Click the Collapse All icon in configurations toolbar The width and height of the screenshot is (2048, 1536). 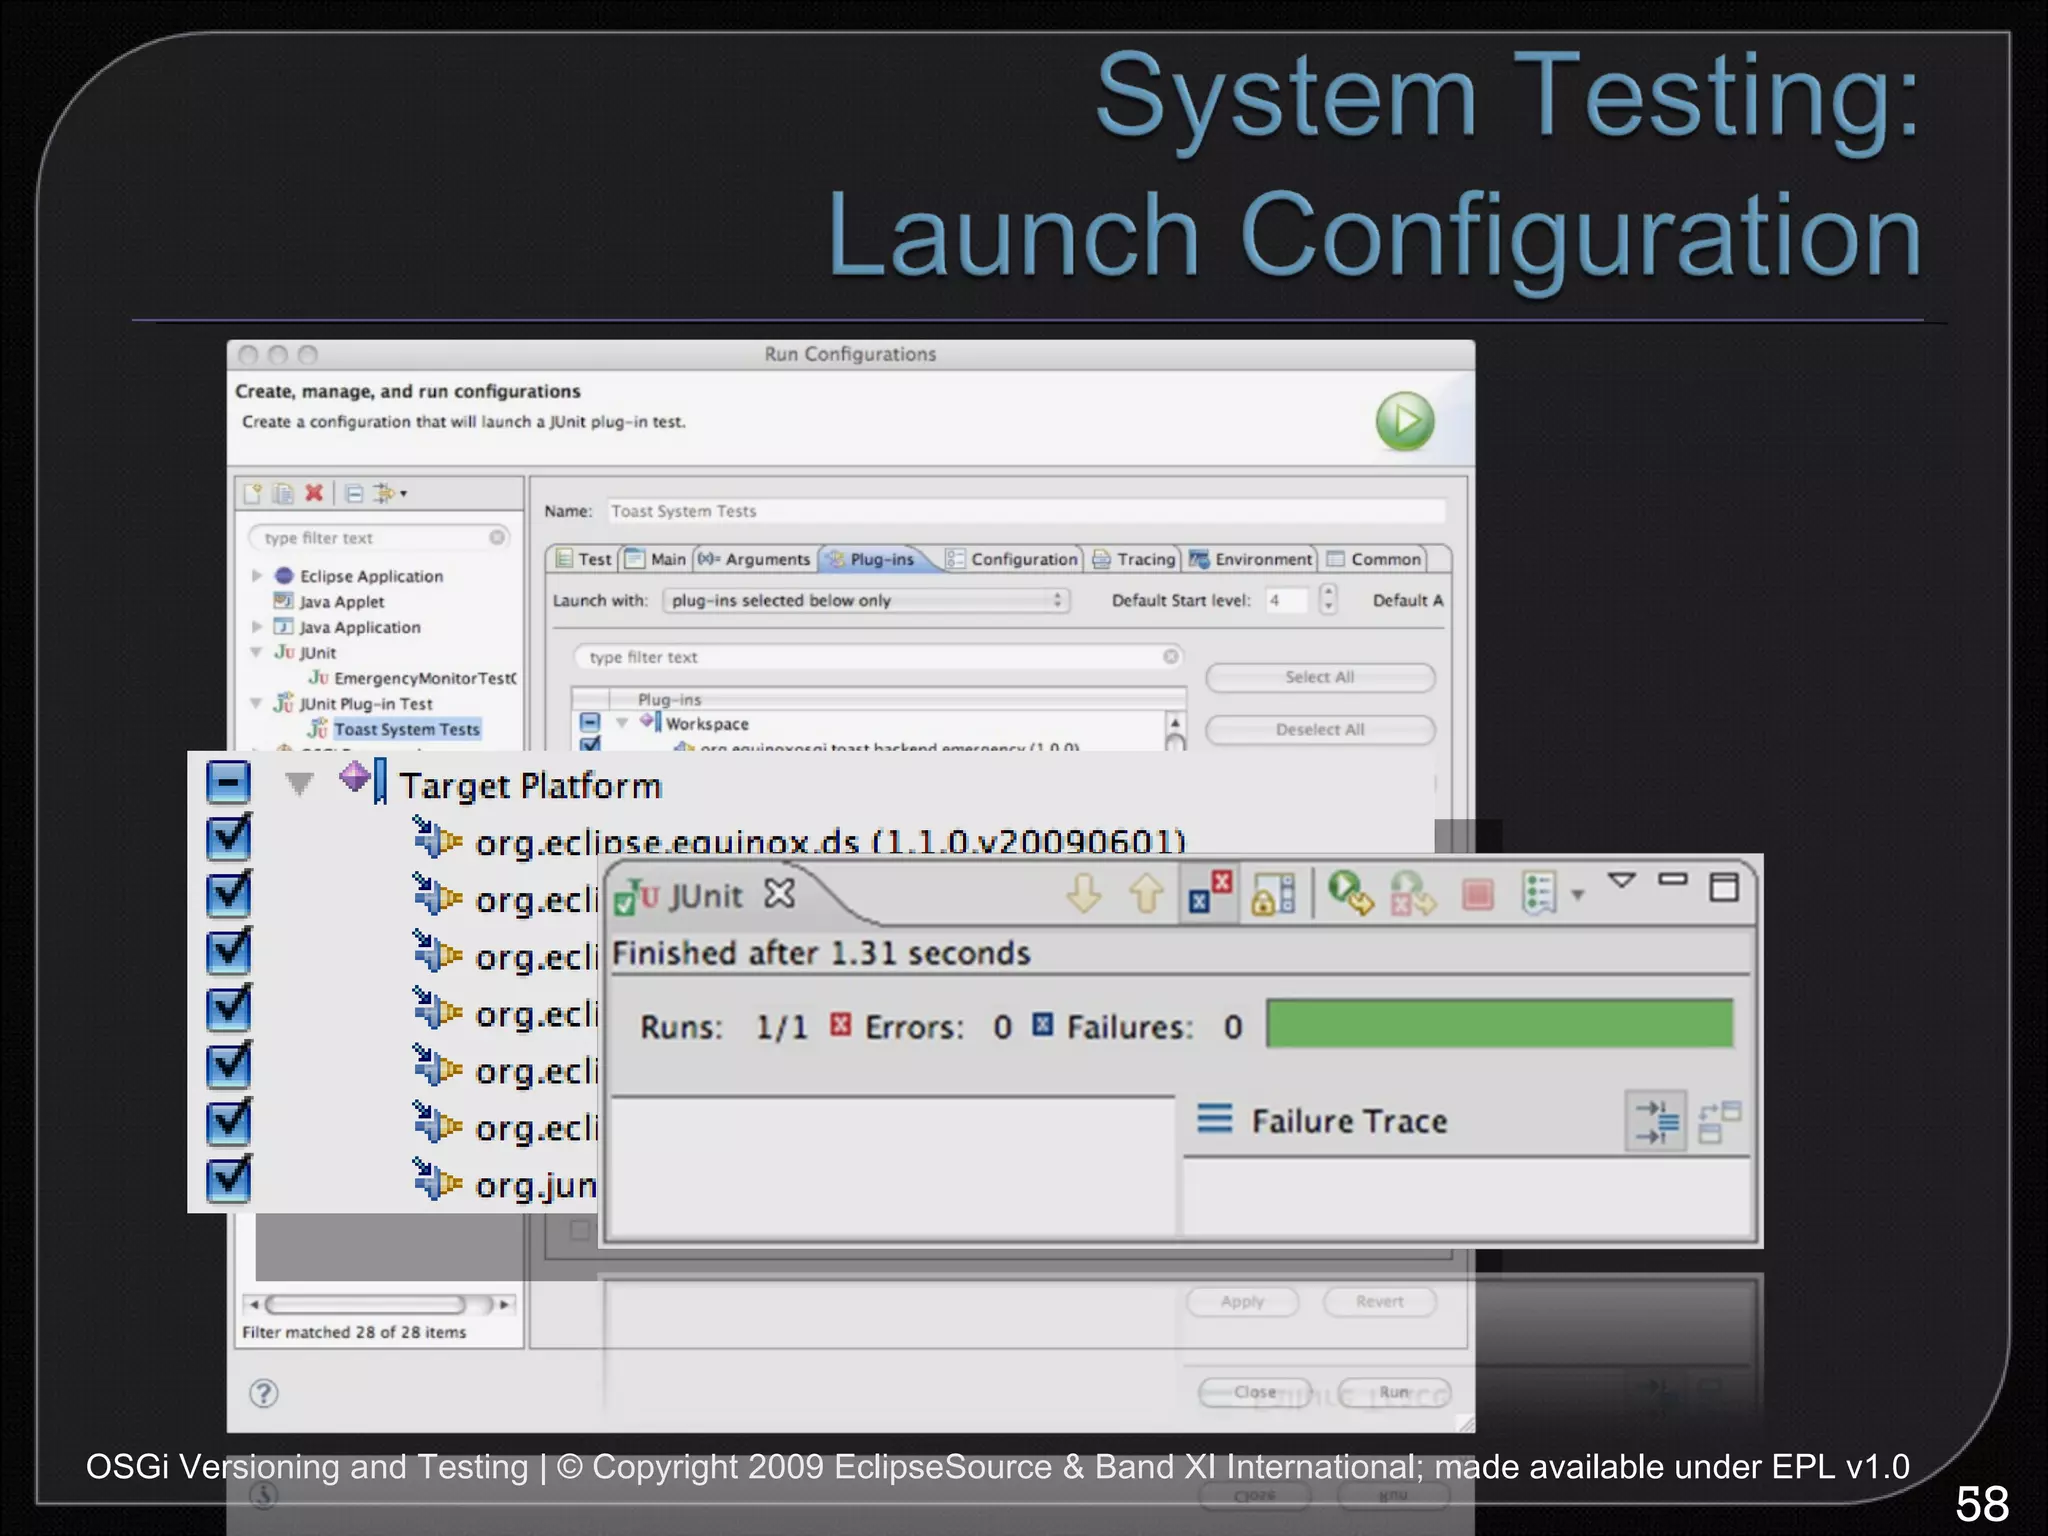tap(354, 493)
